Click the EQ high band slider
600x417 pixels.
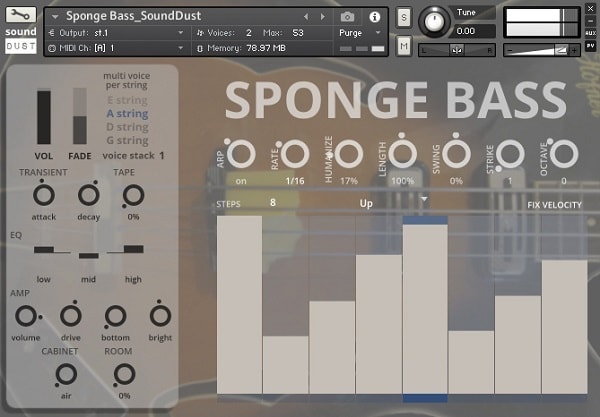click(x=134, y=249)
